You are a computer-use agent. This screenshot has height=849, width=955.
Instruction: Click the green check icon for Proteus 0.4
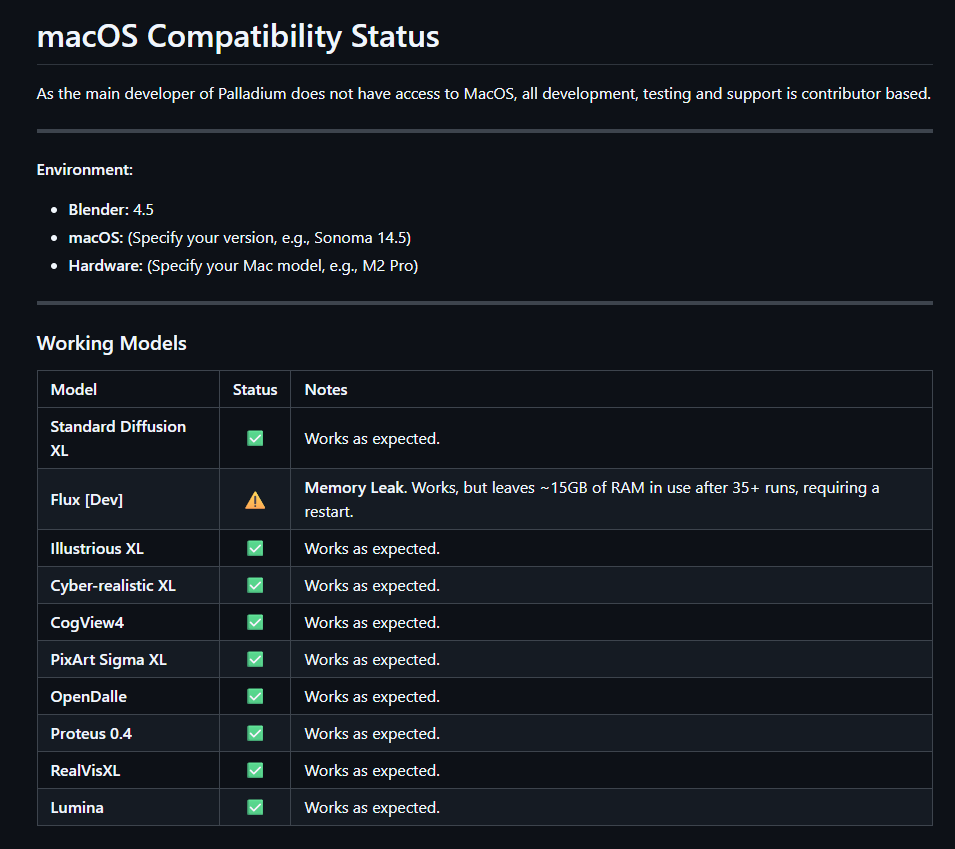pos(255,733)
